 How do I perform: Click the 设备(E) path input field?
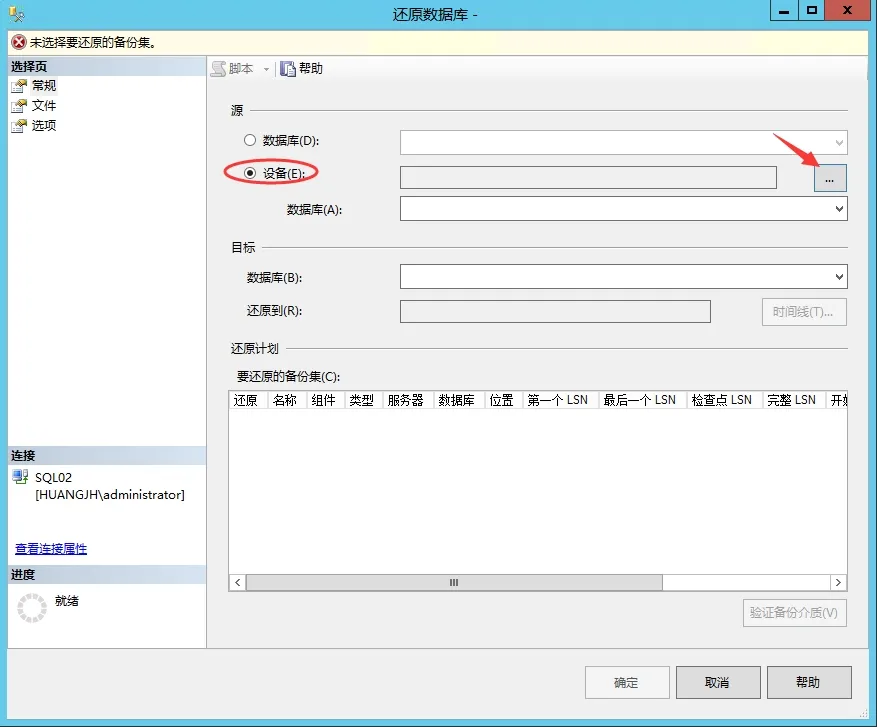tap(588, 177)
